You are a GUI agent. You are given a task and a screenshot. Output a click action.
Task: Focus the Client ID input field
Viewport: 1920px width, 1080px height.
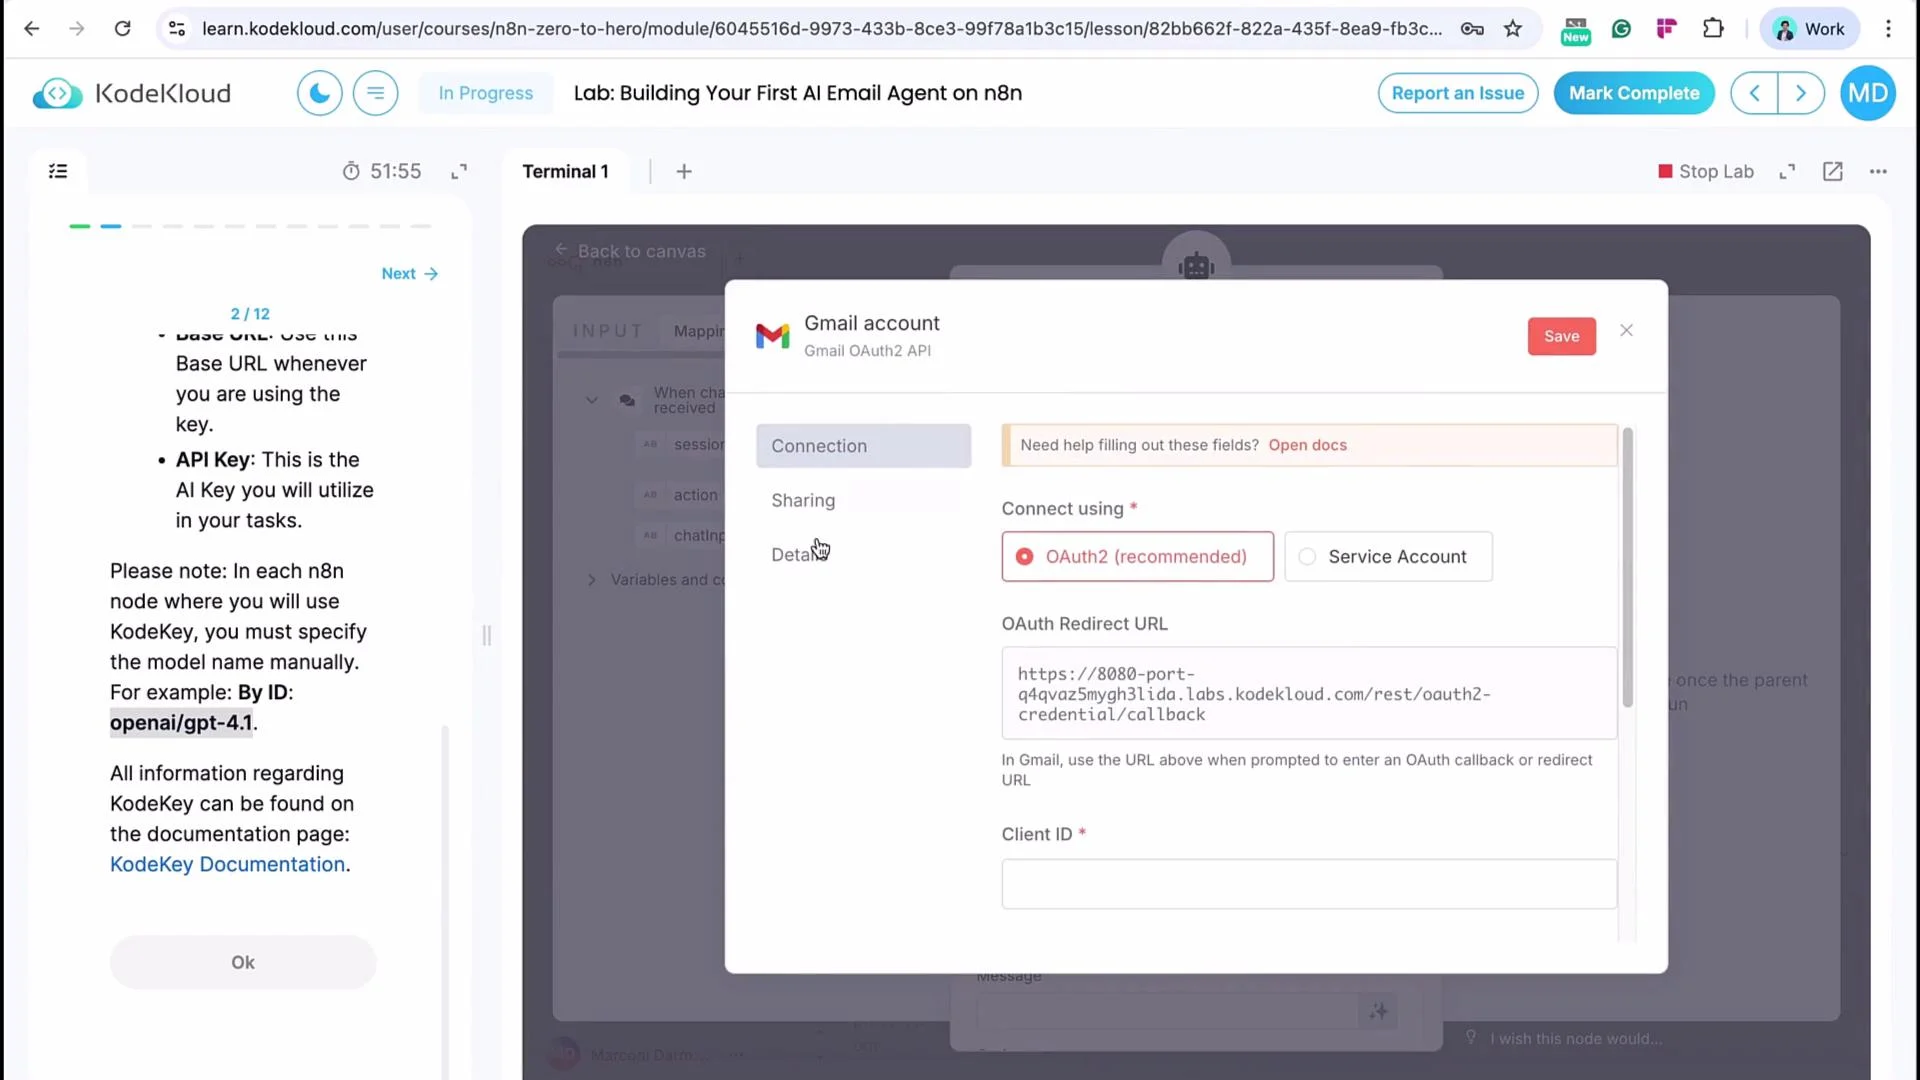tap(1308, 884)
